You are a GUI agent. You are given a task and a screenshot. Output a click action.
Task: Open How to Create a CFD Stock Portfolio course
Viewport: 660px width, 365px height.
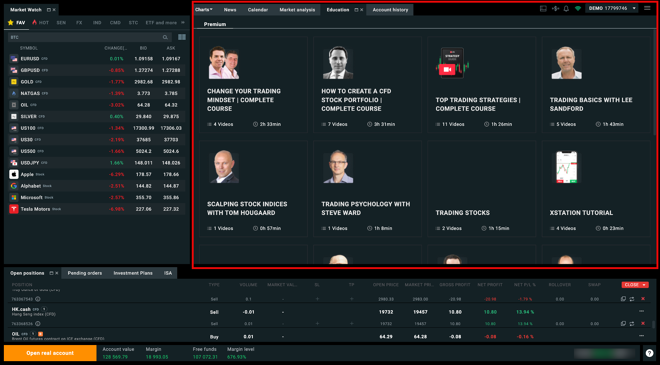coord(367,85)
